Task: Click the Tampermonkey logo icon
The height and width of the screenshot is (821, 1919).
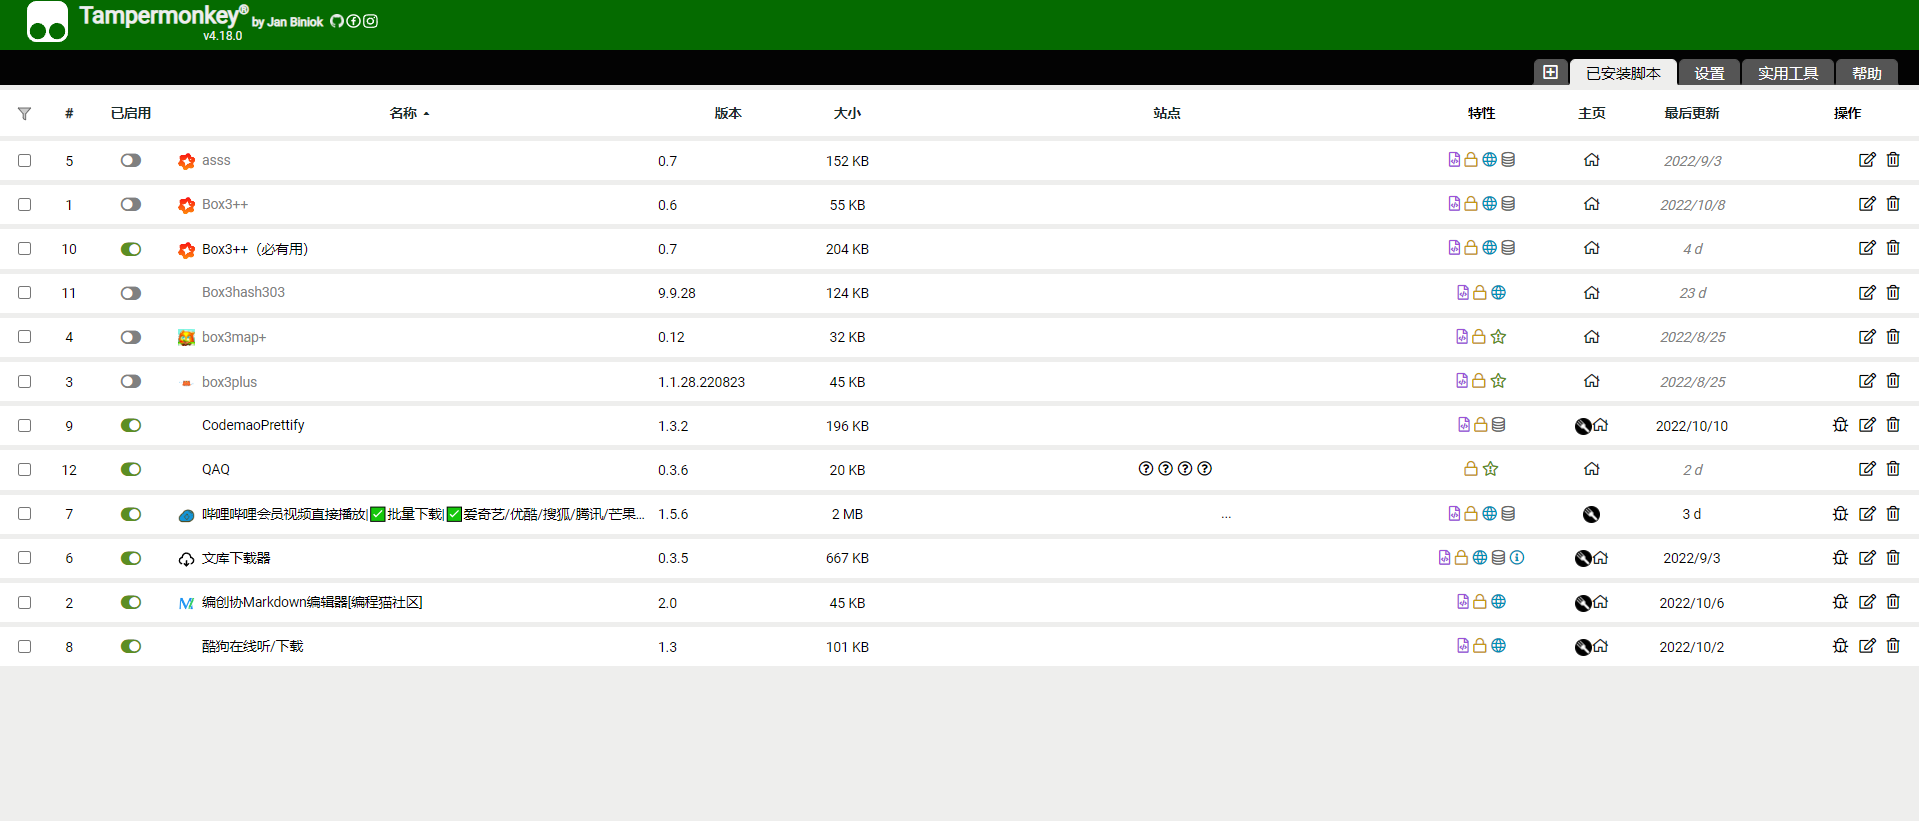Action: point(47,22)
